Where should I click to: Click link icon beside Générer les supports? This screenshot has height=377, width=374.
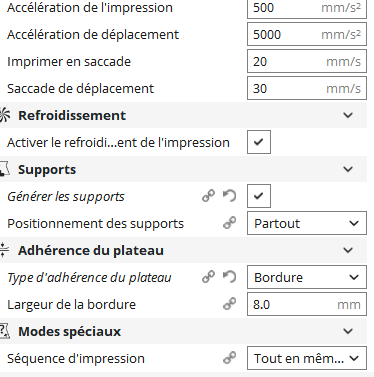[209, 196]
